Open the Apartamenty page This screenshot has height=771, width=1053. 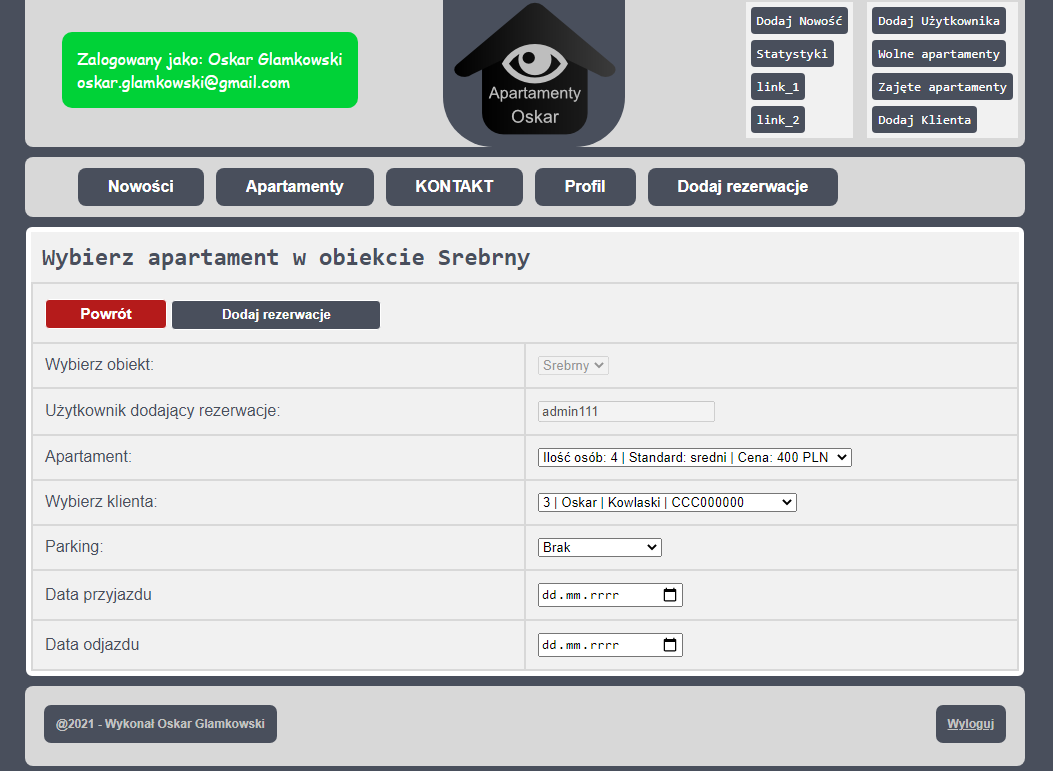click(x=294, y=187)
